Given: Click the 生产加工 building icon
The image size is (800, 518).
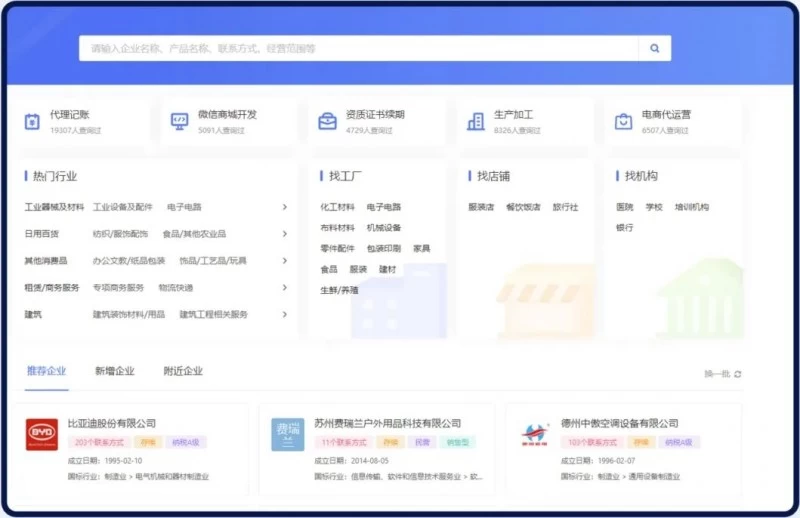Looking at the screenshot, I should click(x=475, y=122).
